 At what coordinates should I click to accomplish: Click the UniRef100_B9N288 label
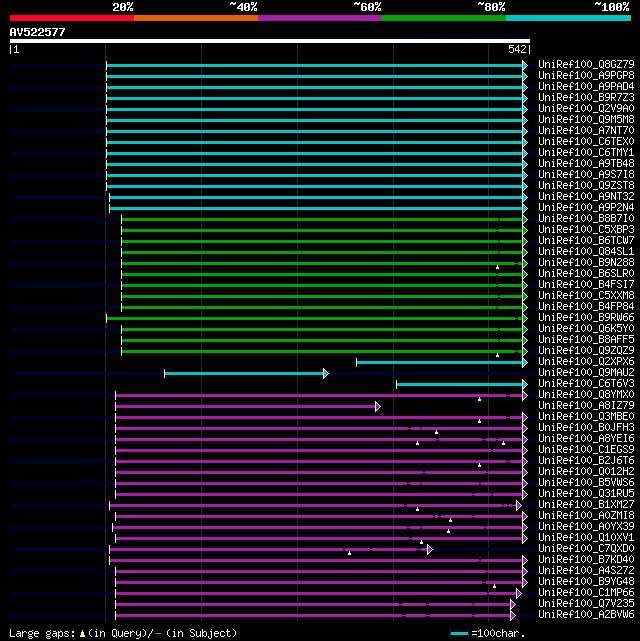click(x=586, y=262)
